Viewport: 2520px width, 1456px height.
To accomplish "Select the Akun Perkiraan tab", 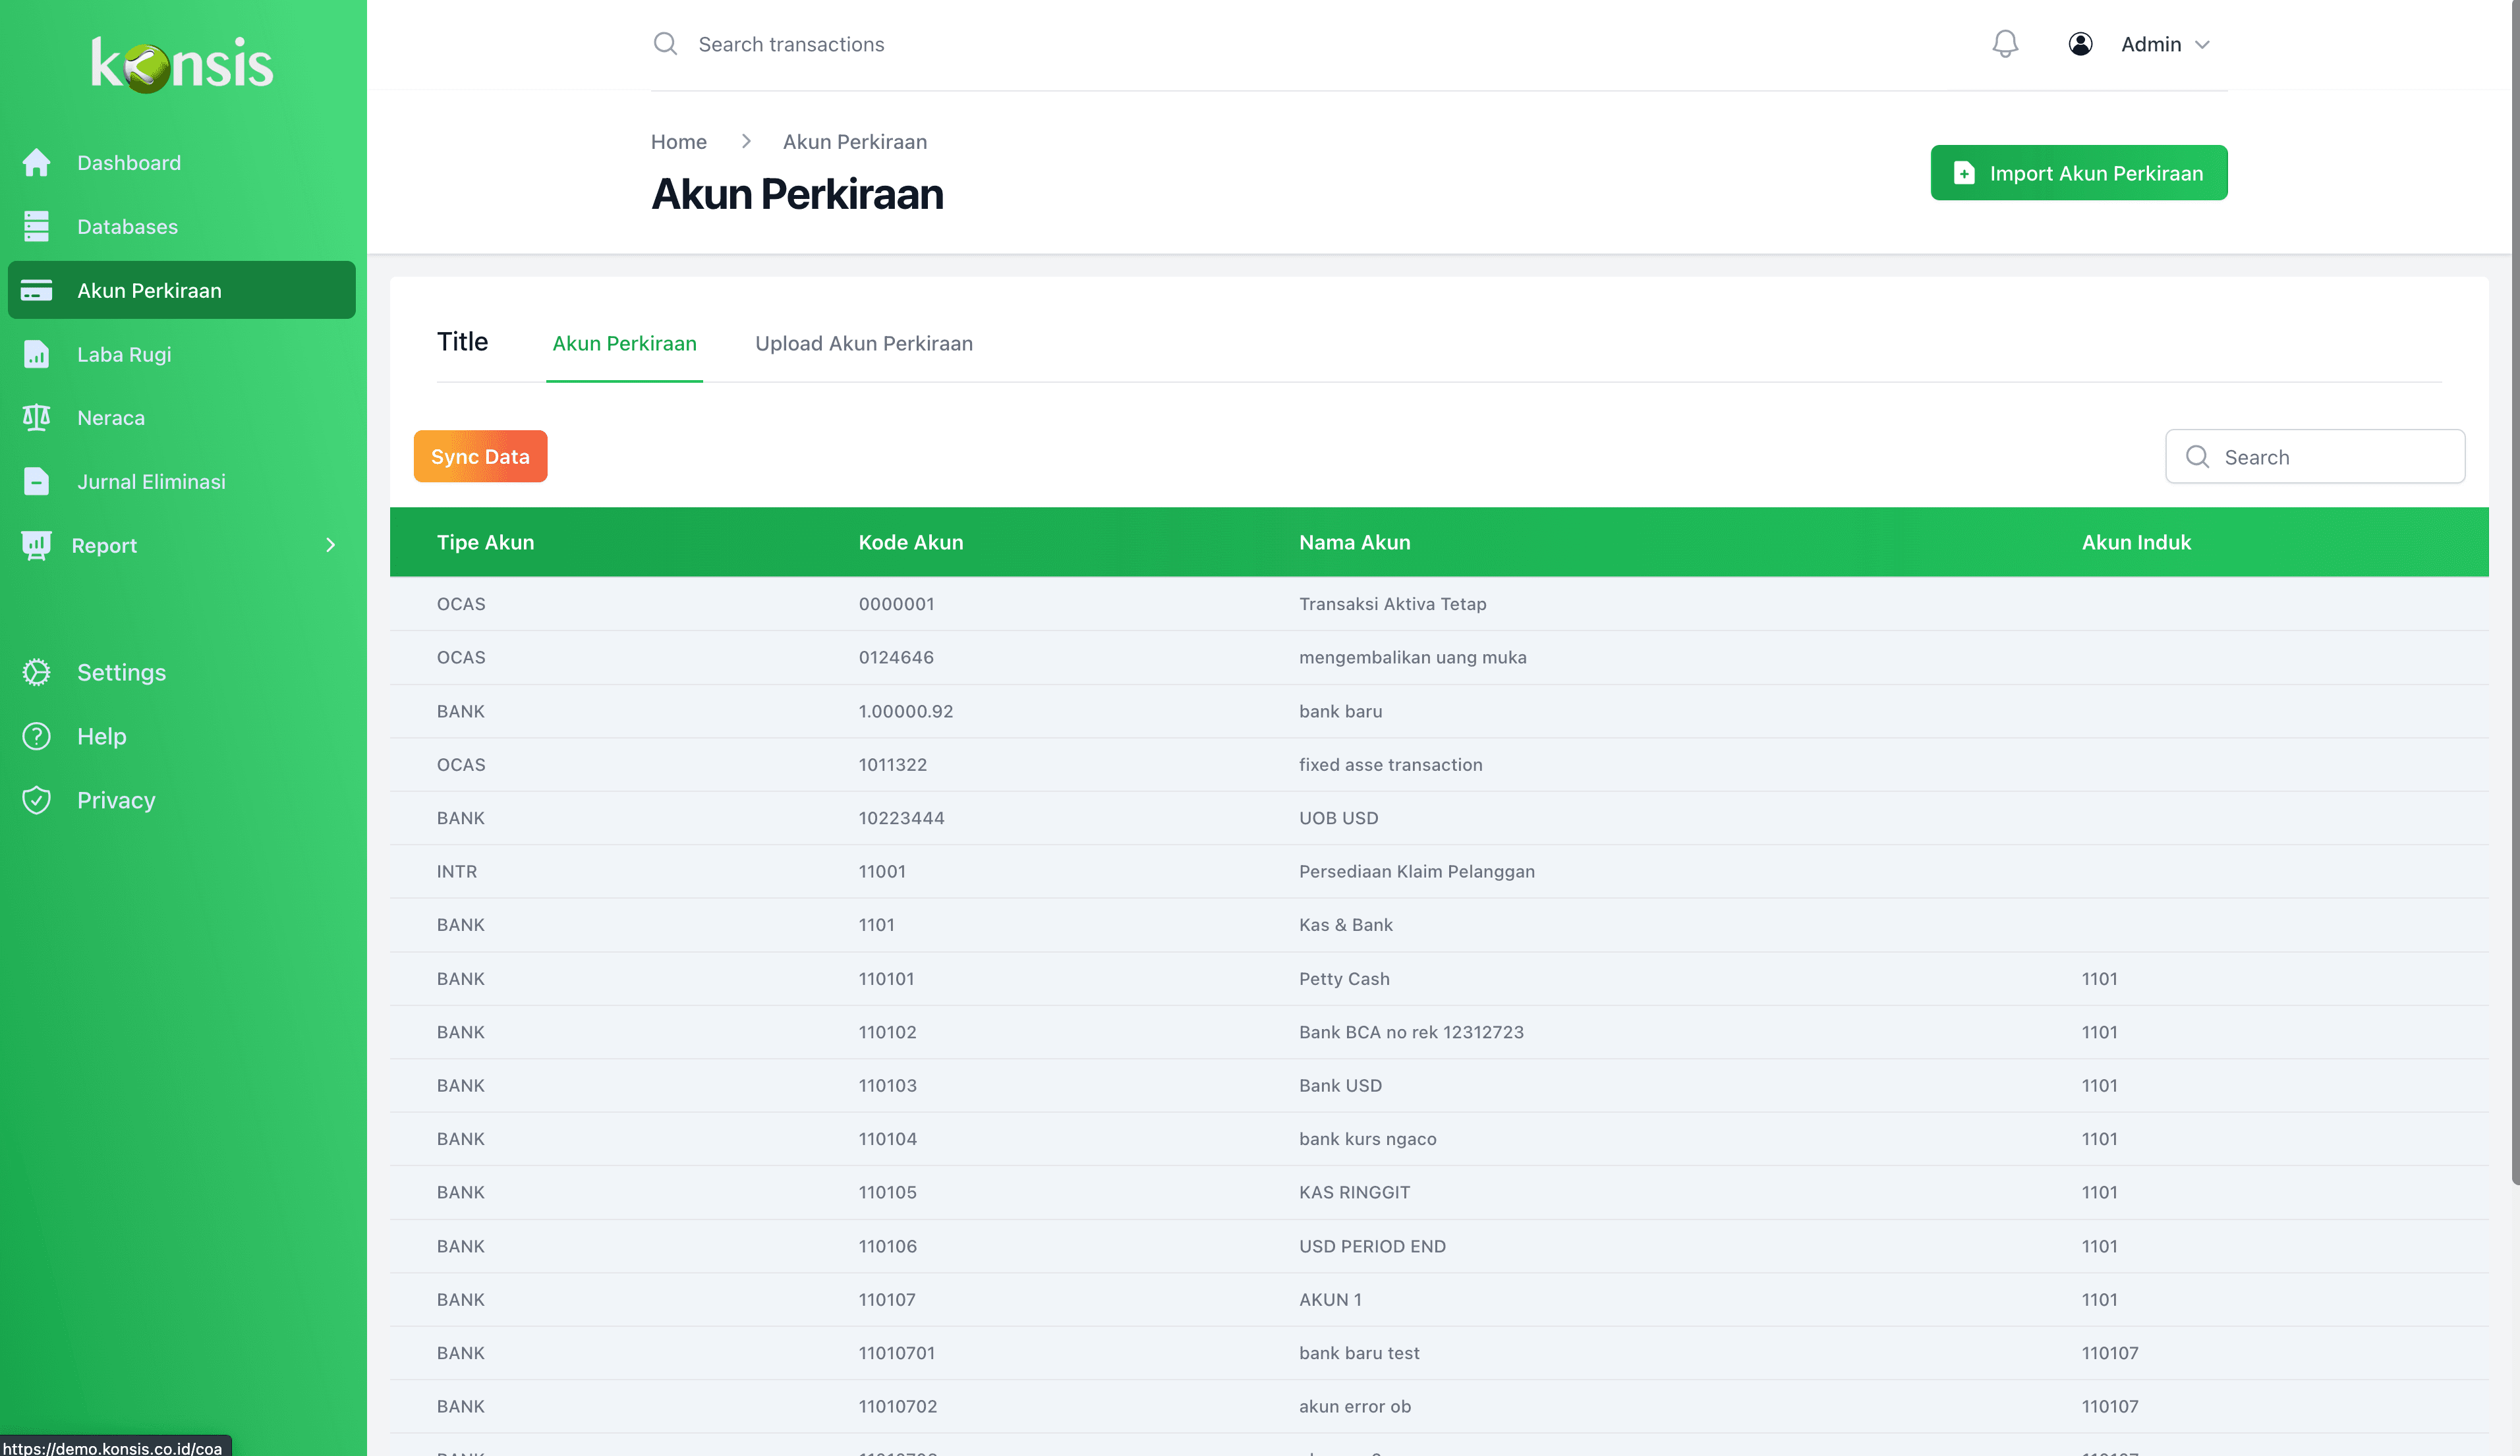I will [x=624, y=343].
